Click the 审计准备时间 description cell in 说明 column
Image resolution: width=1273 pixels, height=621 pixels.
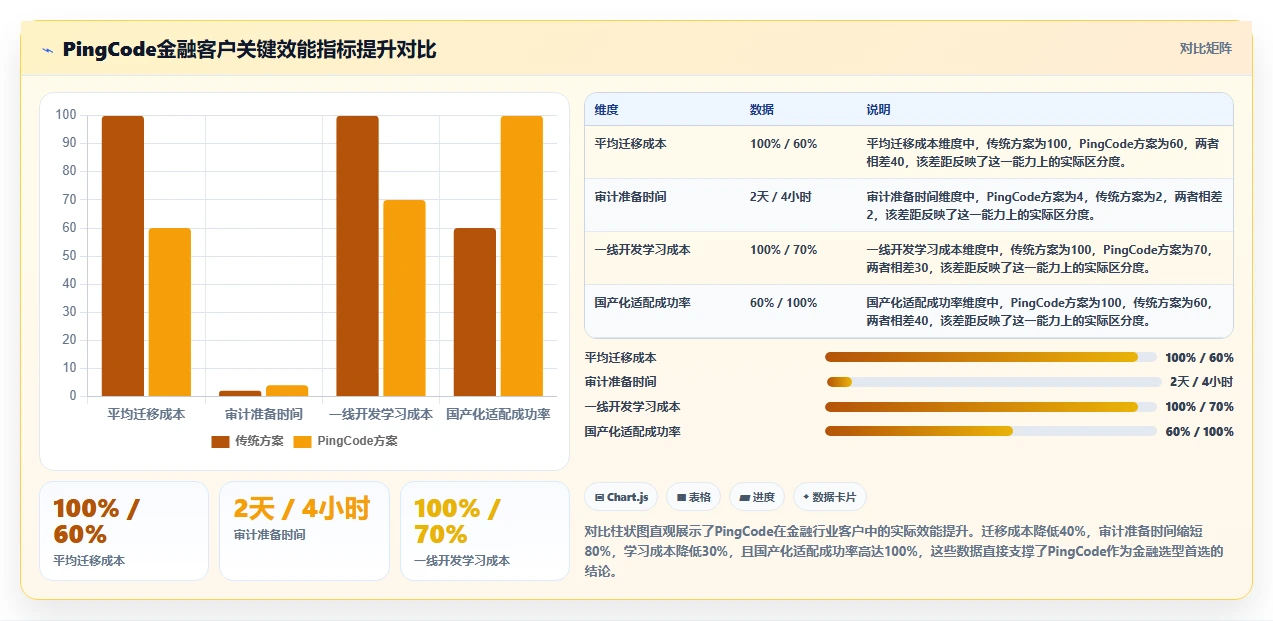click(1043, 205)
